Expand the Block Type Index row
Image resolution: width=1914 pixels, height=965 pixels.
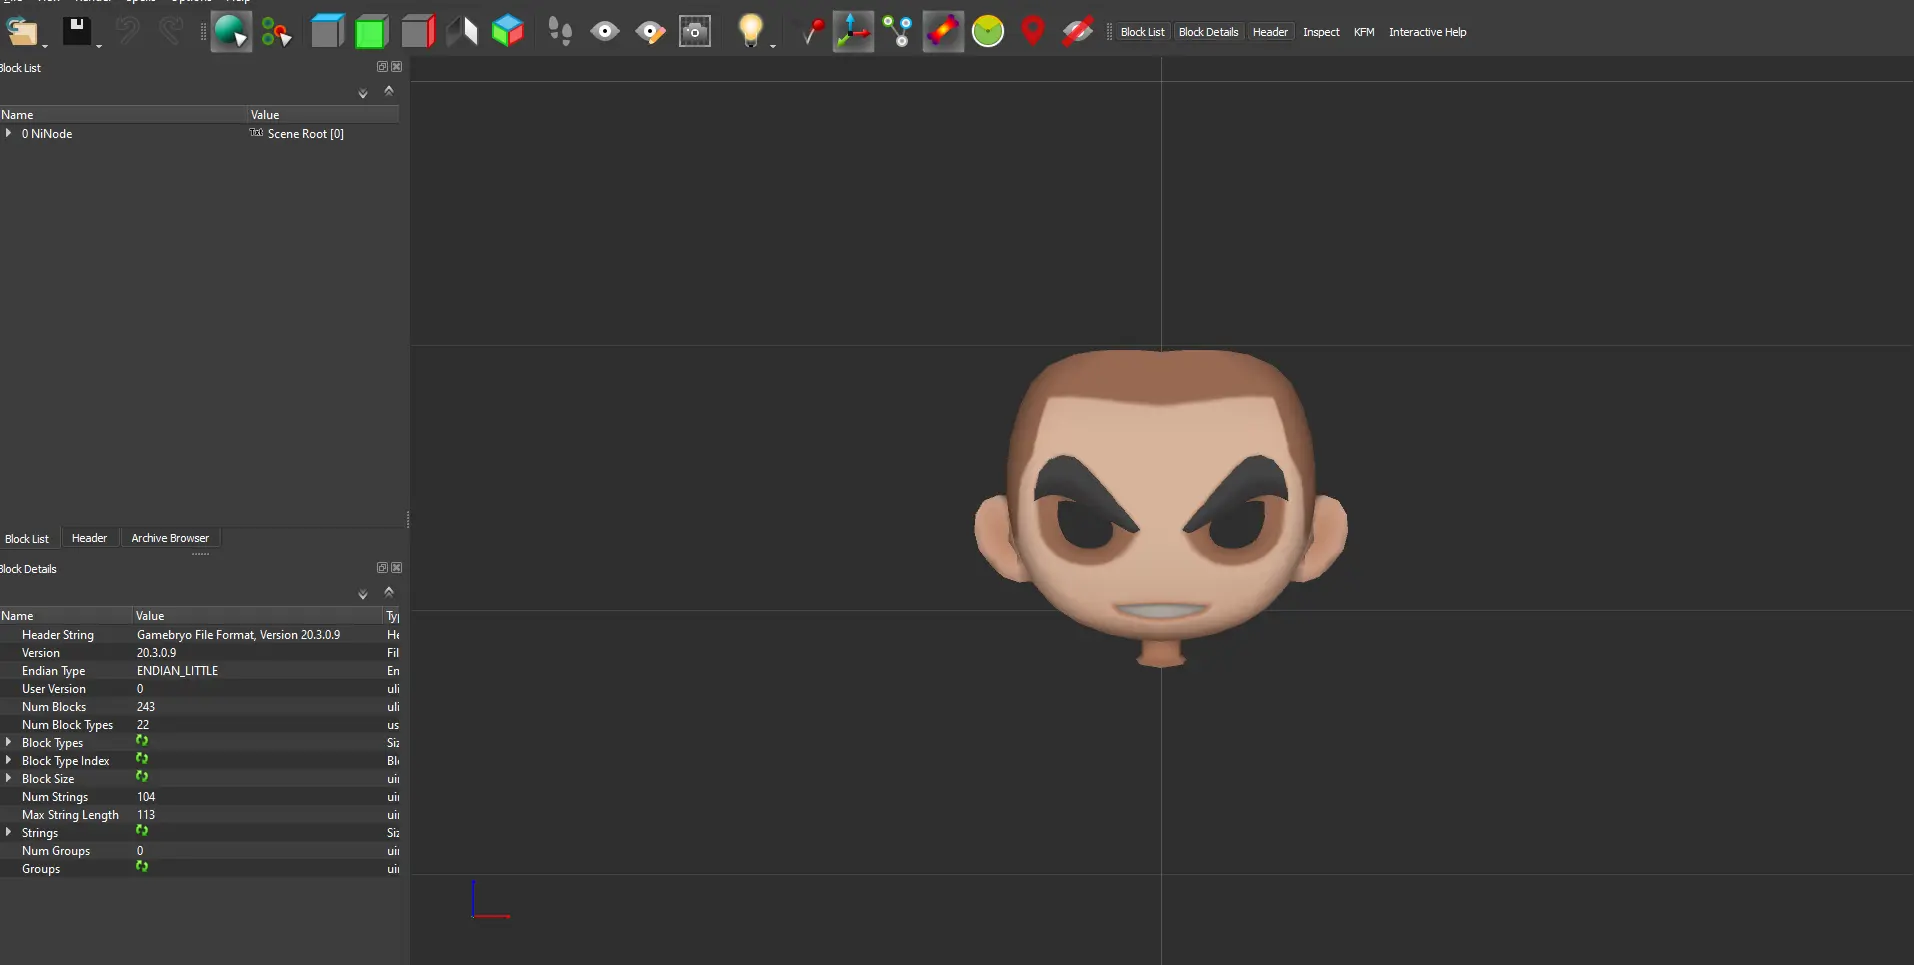(x=9, y=760)
